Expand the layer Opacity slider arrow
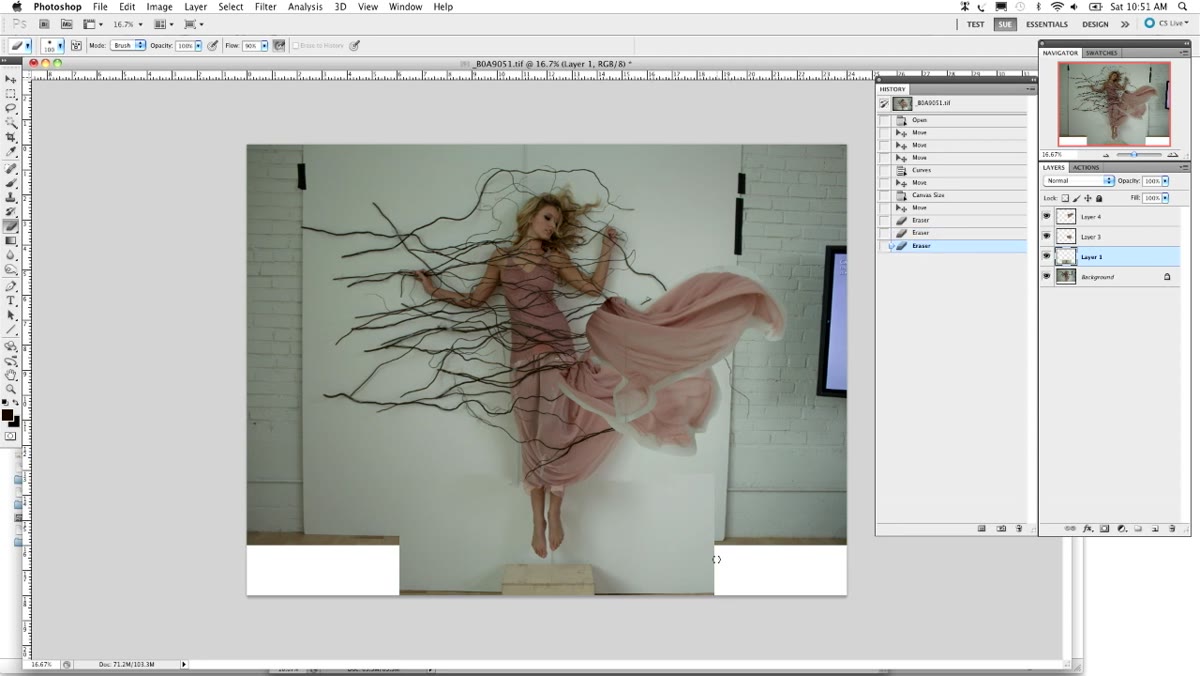The height and width of the screenshot is (676, 1200). pos(1166,181)
